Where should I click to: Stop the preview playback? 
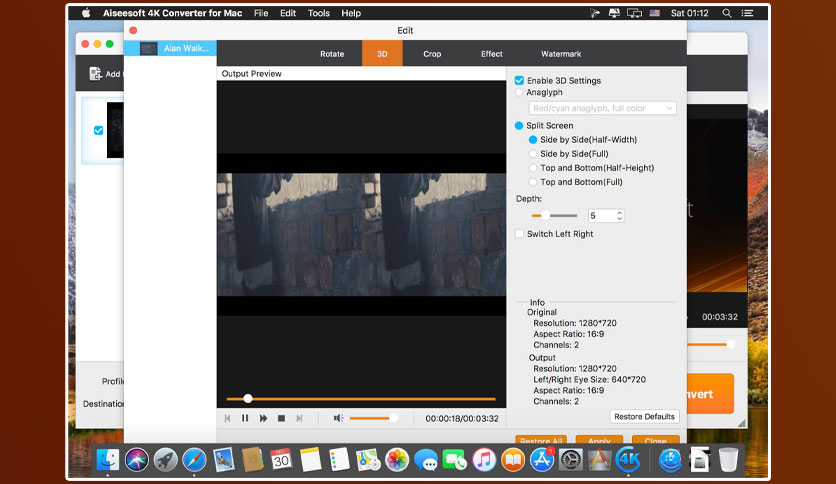282,418
